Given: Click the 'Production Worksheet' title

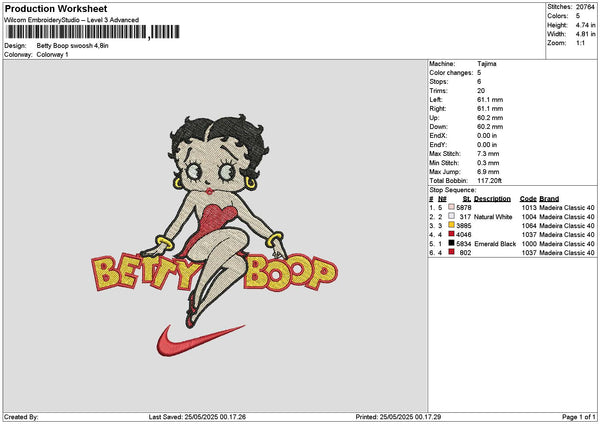Looking at the screenshot, I should [56, 9].
